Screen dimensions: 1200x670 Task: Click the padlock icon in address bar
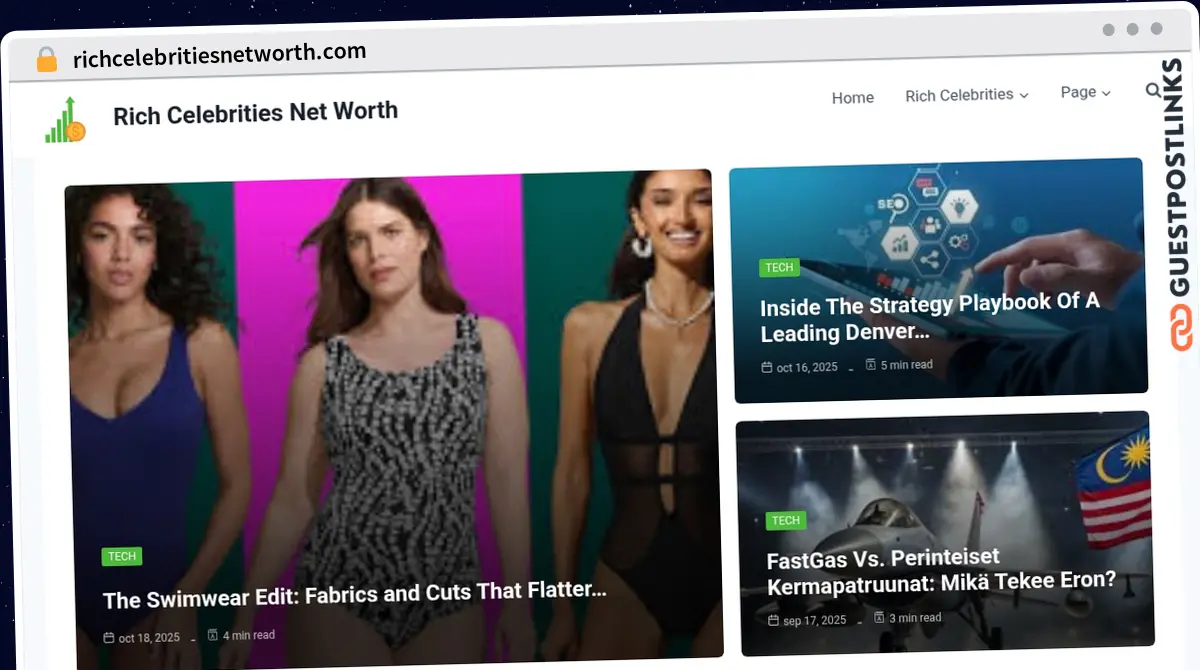click(47, 59)
